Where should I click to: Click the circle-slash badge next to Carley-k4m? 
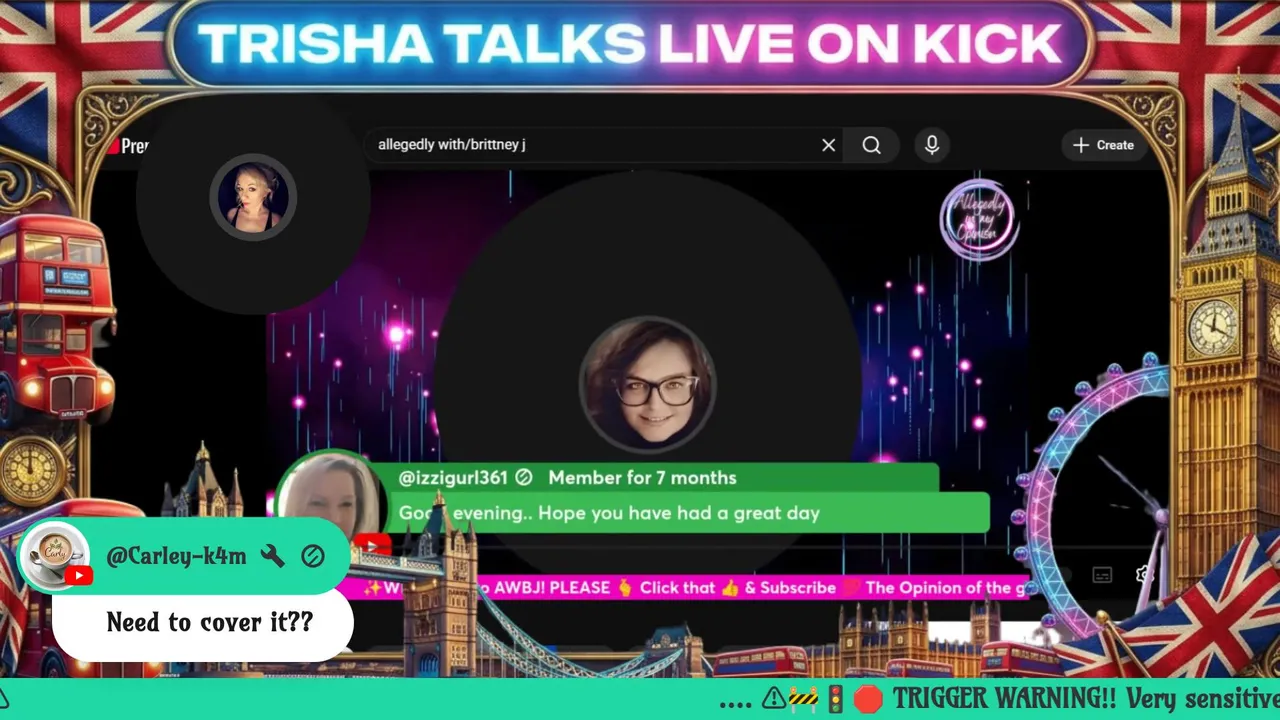coord(313,556)
